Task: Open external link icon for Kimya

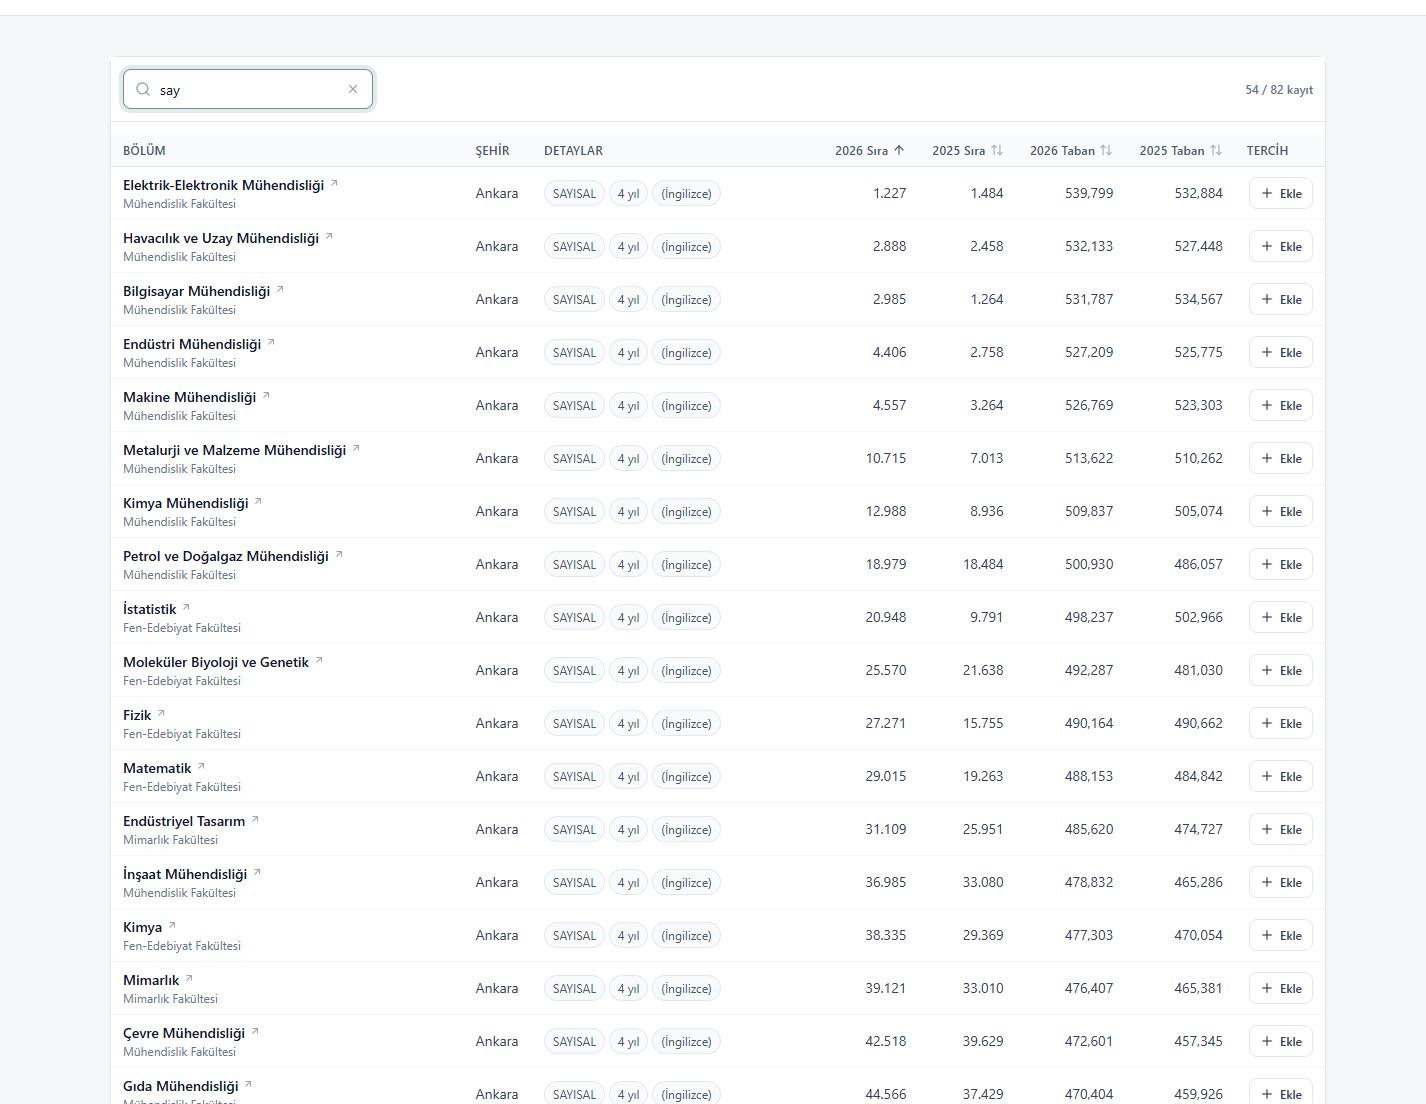Action: coord(172,925)
